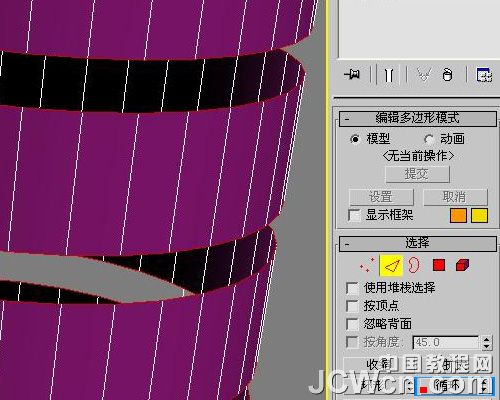Choose the 动画 radio button
This screenshot has height=400, width=500.
pyautogui.click(x=429, y=139)
